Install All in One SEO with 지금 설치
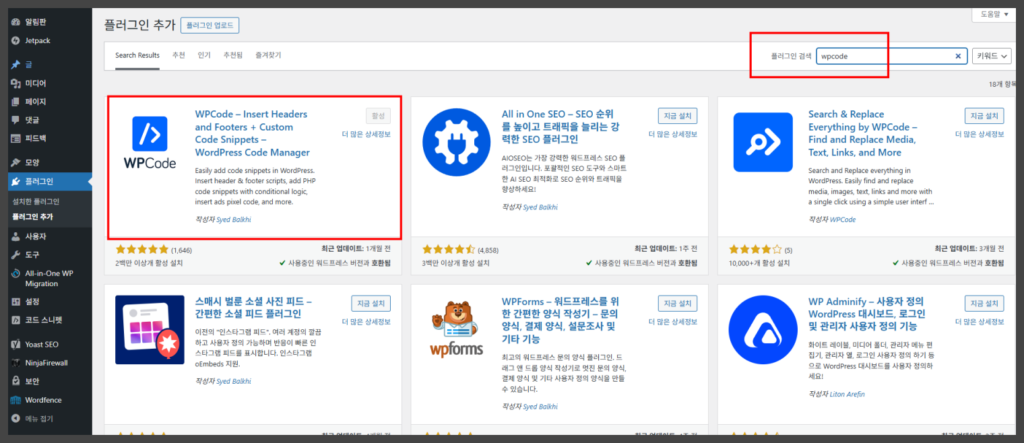The height and width of the screenshot is (443, 1024). 678,116
